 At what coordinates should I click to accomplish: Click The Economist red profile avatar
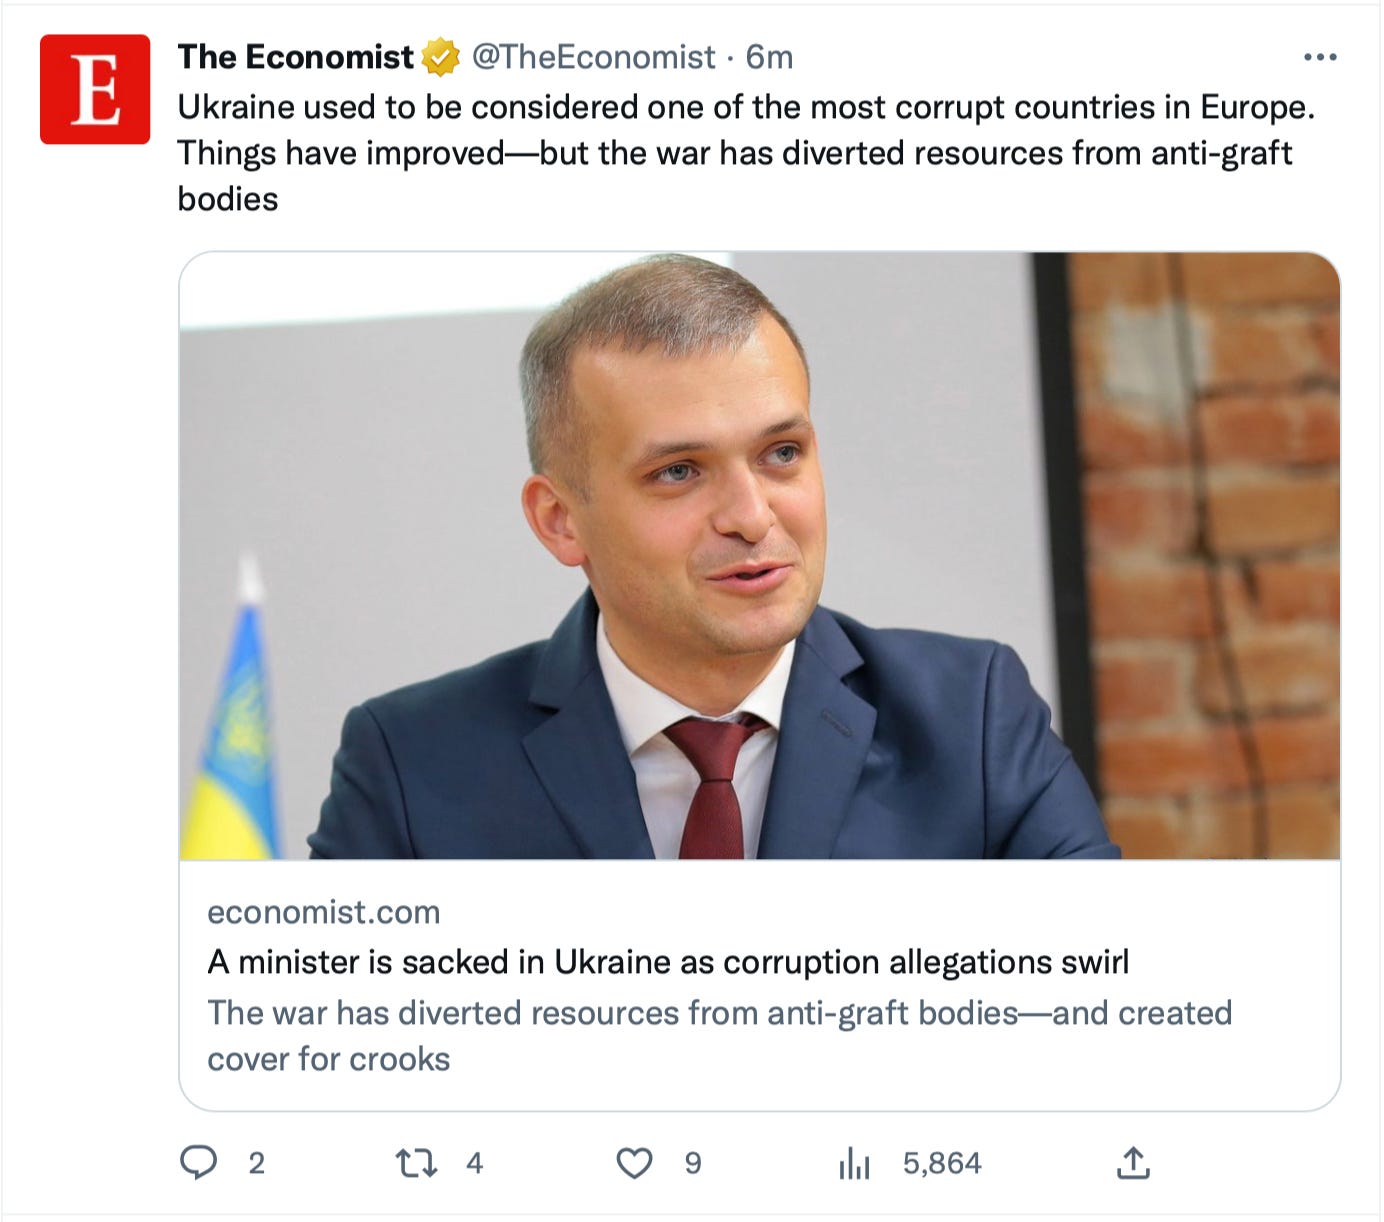click(x=95, y=89)
